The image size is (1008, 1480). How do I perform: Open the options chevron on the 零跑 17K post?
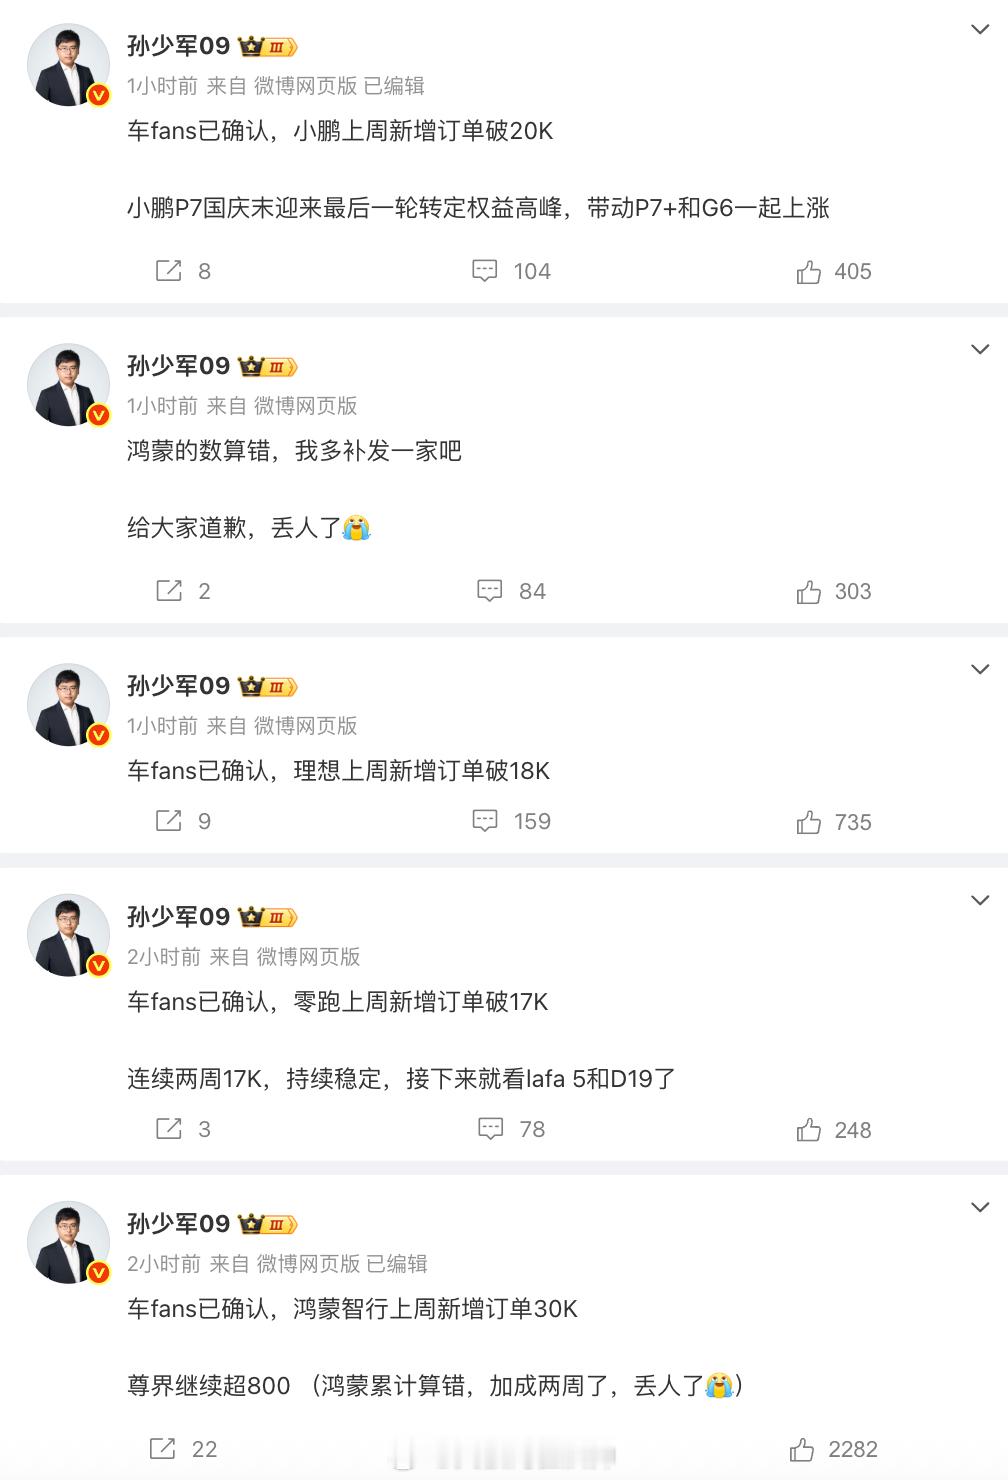click(980, 900)
